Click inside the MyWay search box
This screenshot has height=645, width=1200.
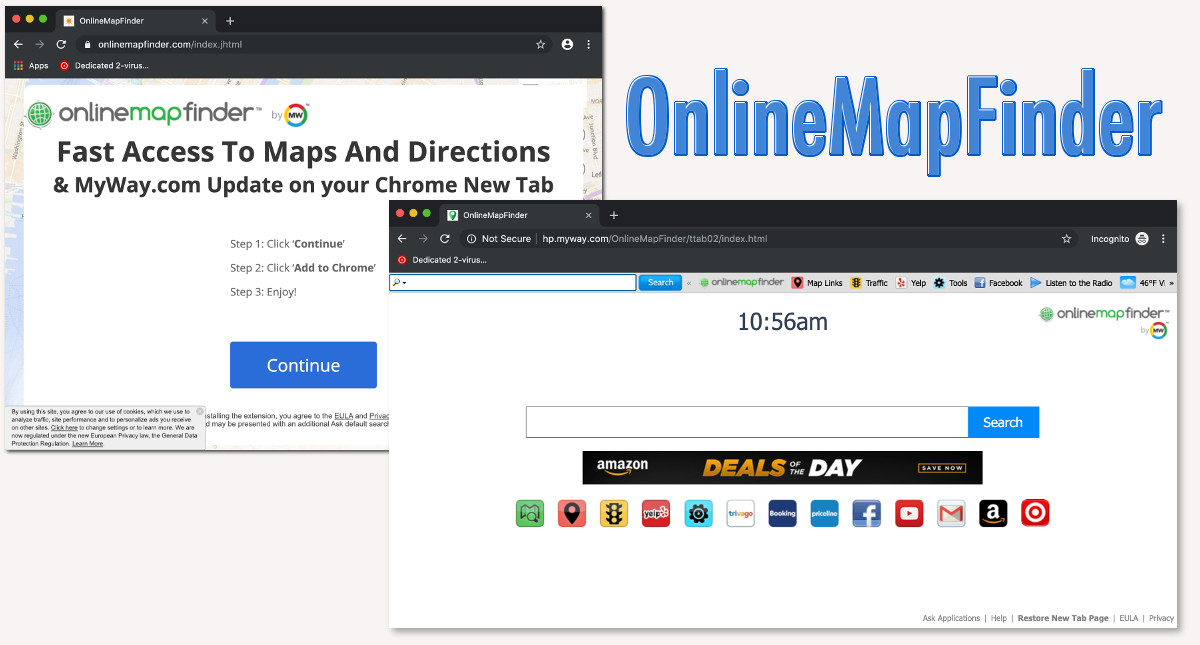745,421
